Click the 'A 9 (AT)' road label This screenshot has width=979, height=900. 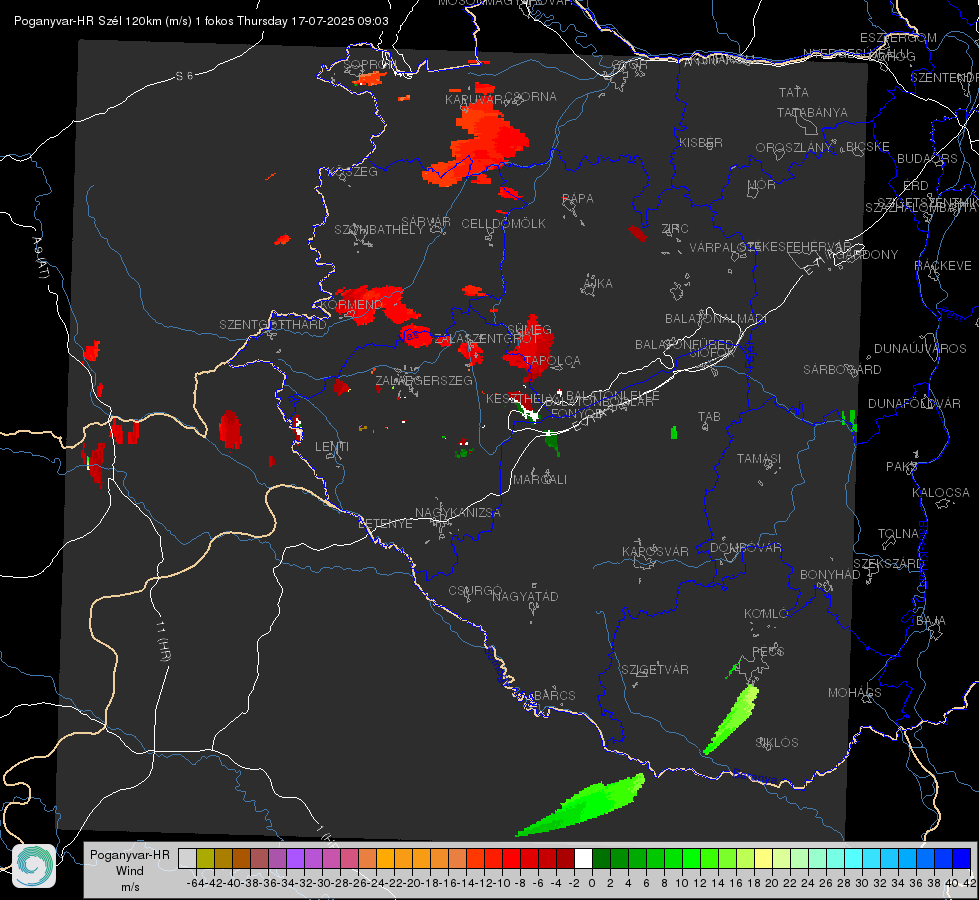click(40, 258)
